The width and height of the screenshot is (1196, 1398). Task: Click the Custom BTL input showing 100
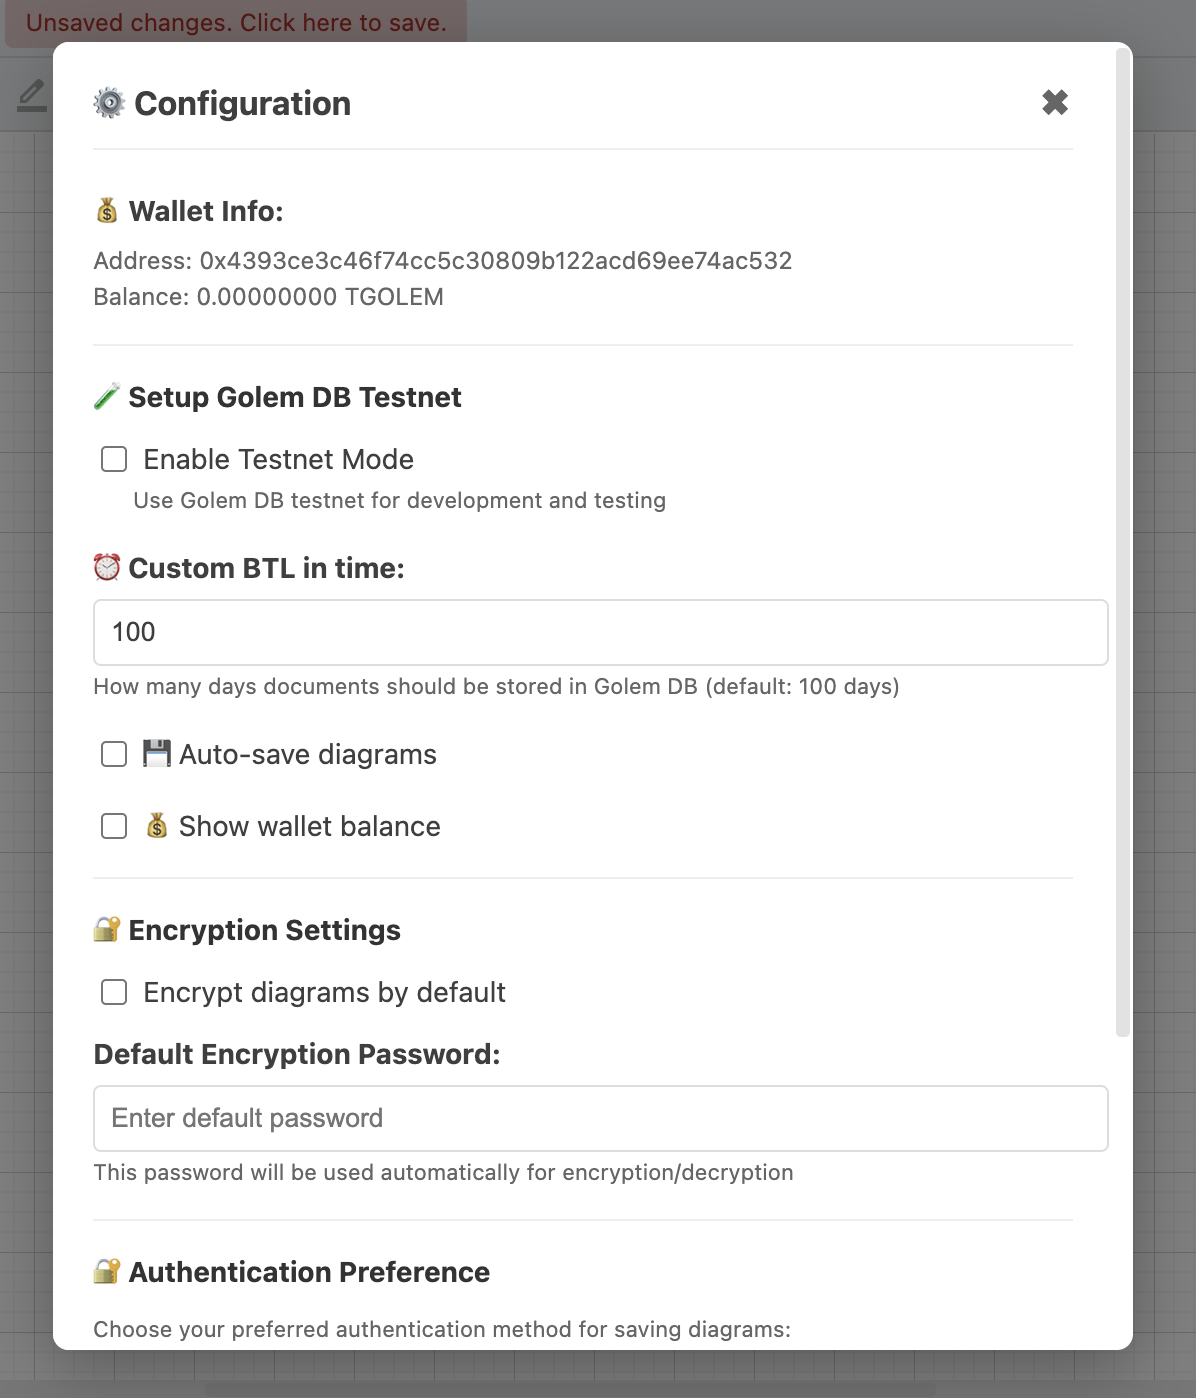point(600,632)
